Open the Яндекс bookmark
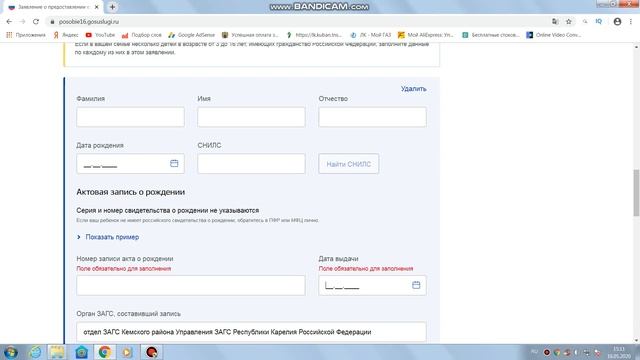Screen dimensions: 640x360 click(66, 35)
